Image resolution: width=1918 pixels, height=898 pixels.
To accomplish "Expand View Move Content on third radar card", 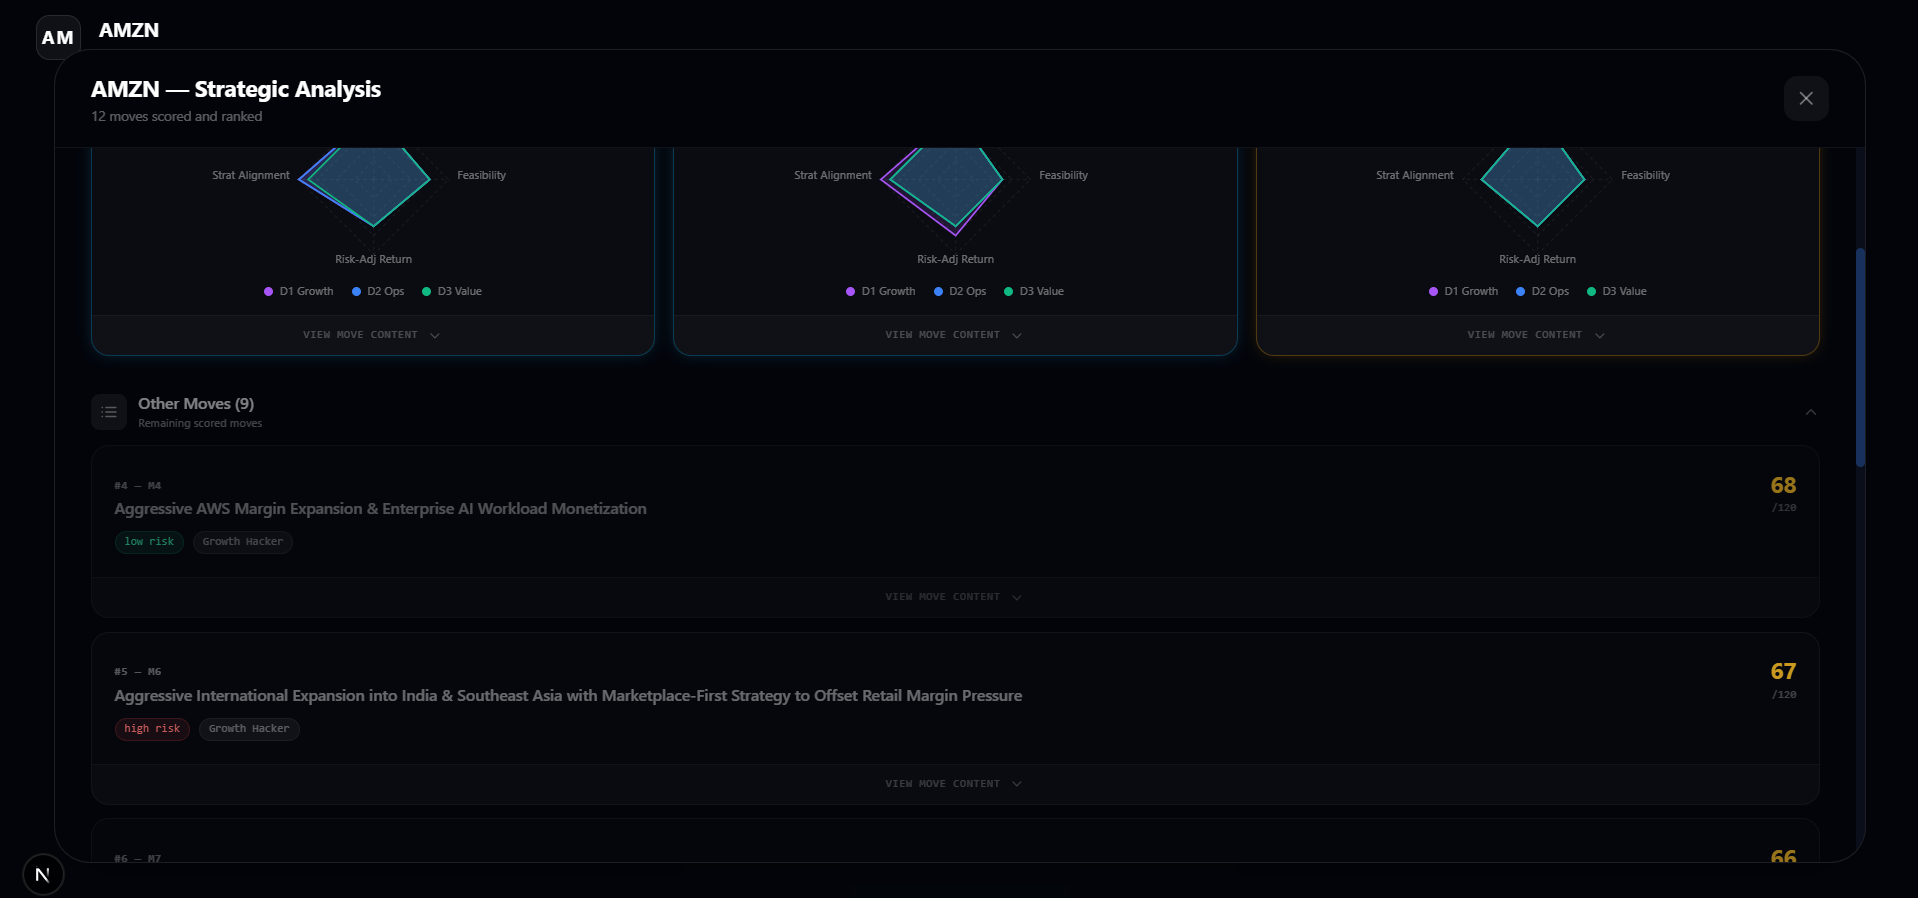I will 1537,335.
